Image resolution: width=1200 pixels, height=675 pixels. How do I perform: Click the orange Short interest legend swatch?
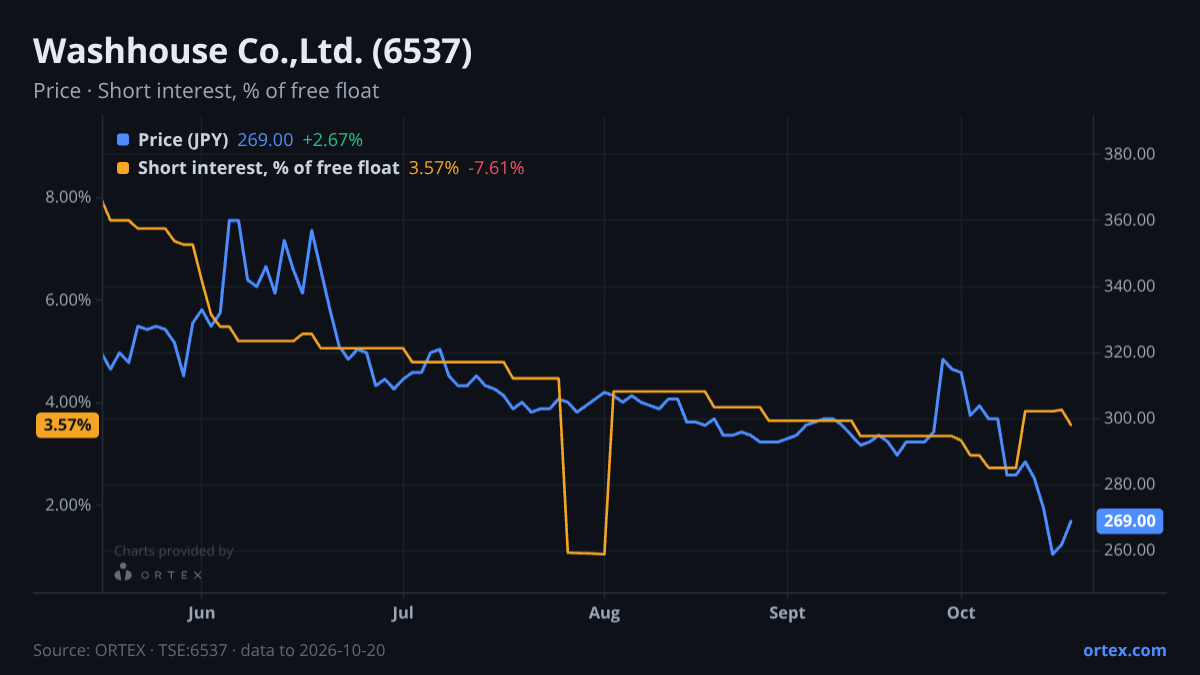(x=123, y=168)
